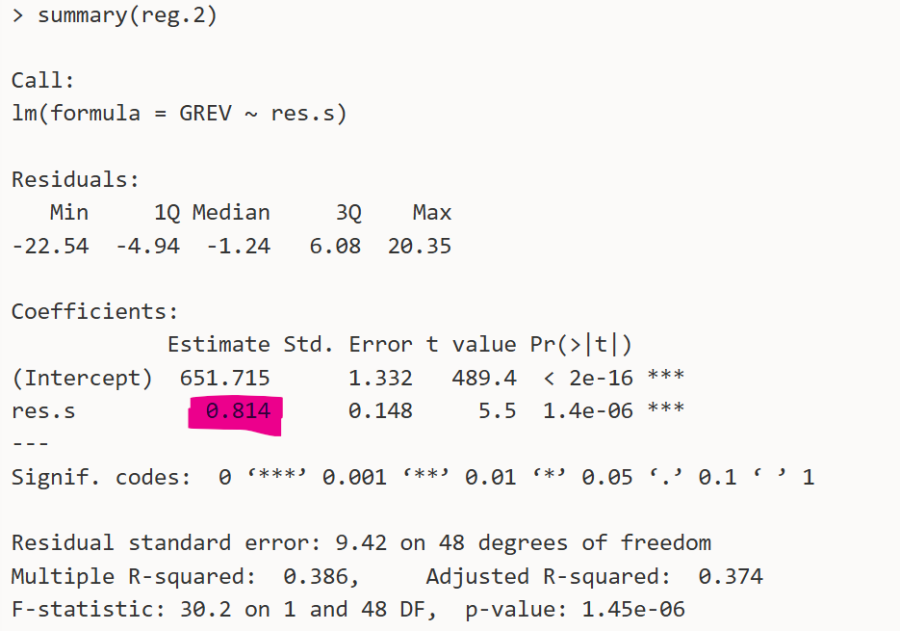Click the Residuals heading
900x631 pixels.
pos(75,180)
